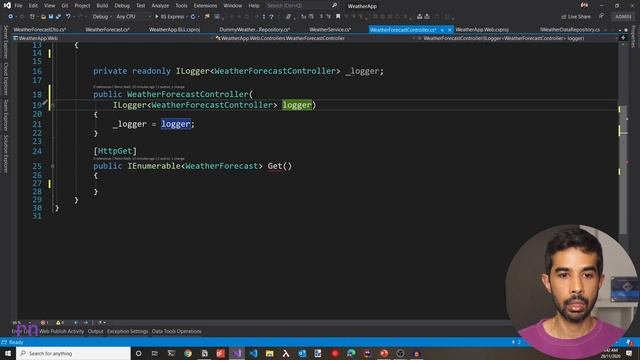Open the Tools menu
640x360 pixels.
[181, 6]
